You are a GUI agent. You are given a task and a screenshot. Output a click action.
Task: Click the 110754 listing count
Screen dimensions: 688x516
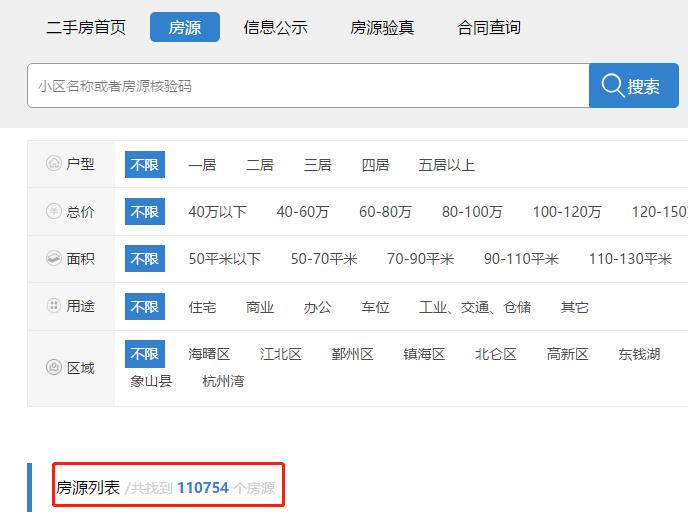tap(203, 487)
